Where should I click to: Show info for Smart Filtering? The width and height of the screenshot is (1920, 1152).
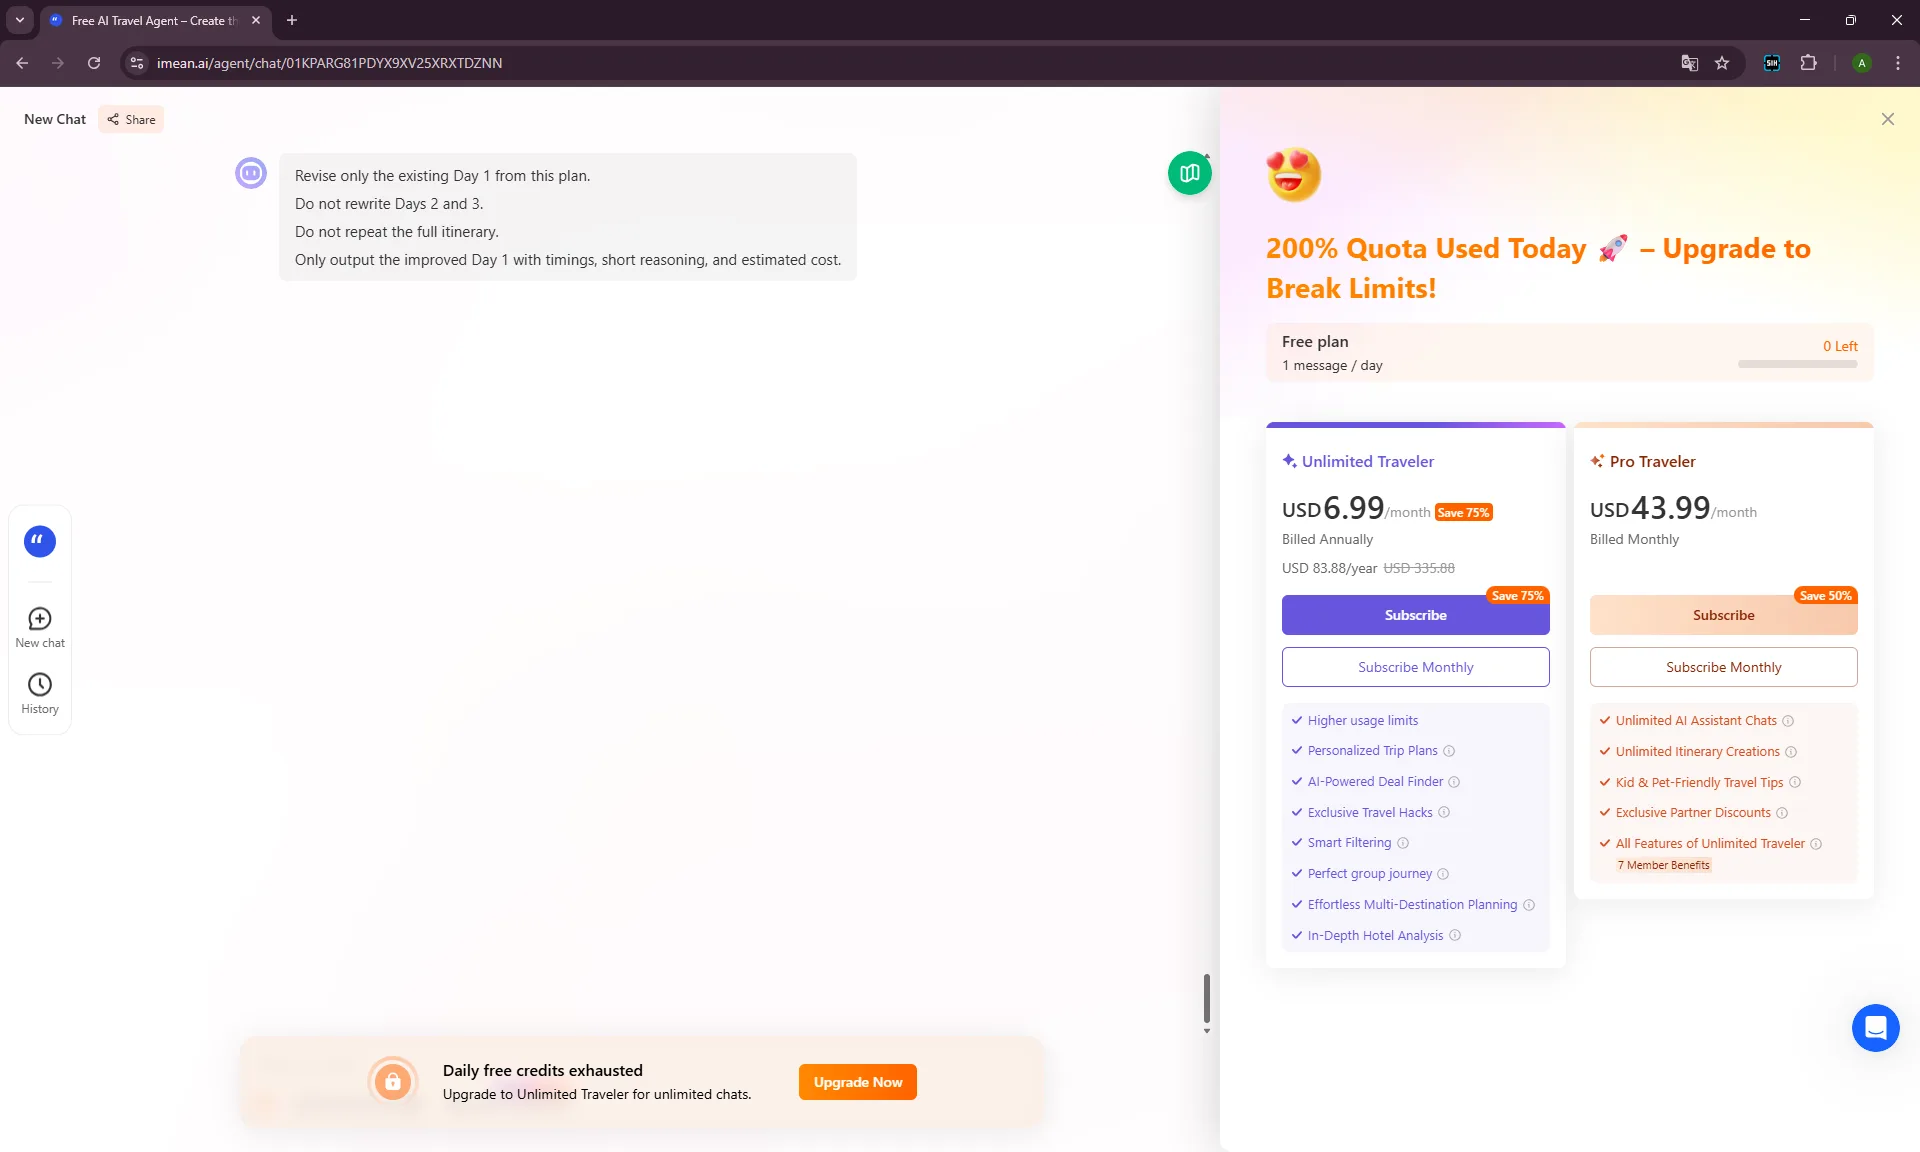(1403, 843)
